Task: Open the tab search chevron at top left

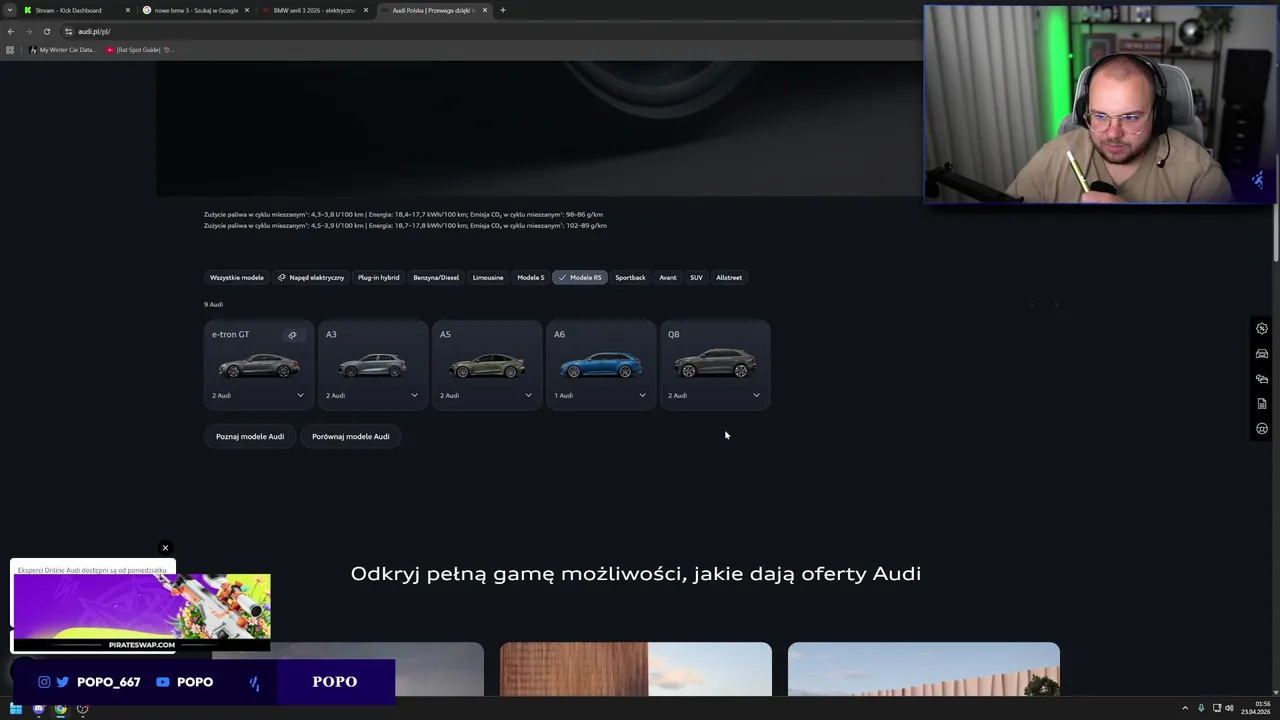Action: click(10, 10)
